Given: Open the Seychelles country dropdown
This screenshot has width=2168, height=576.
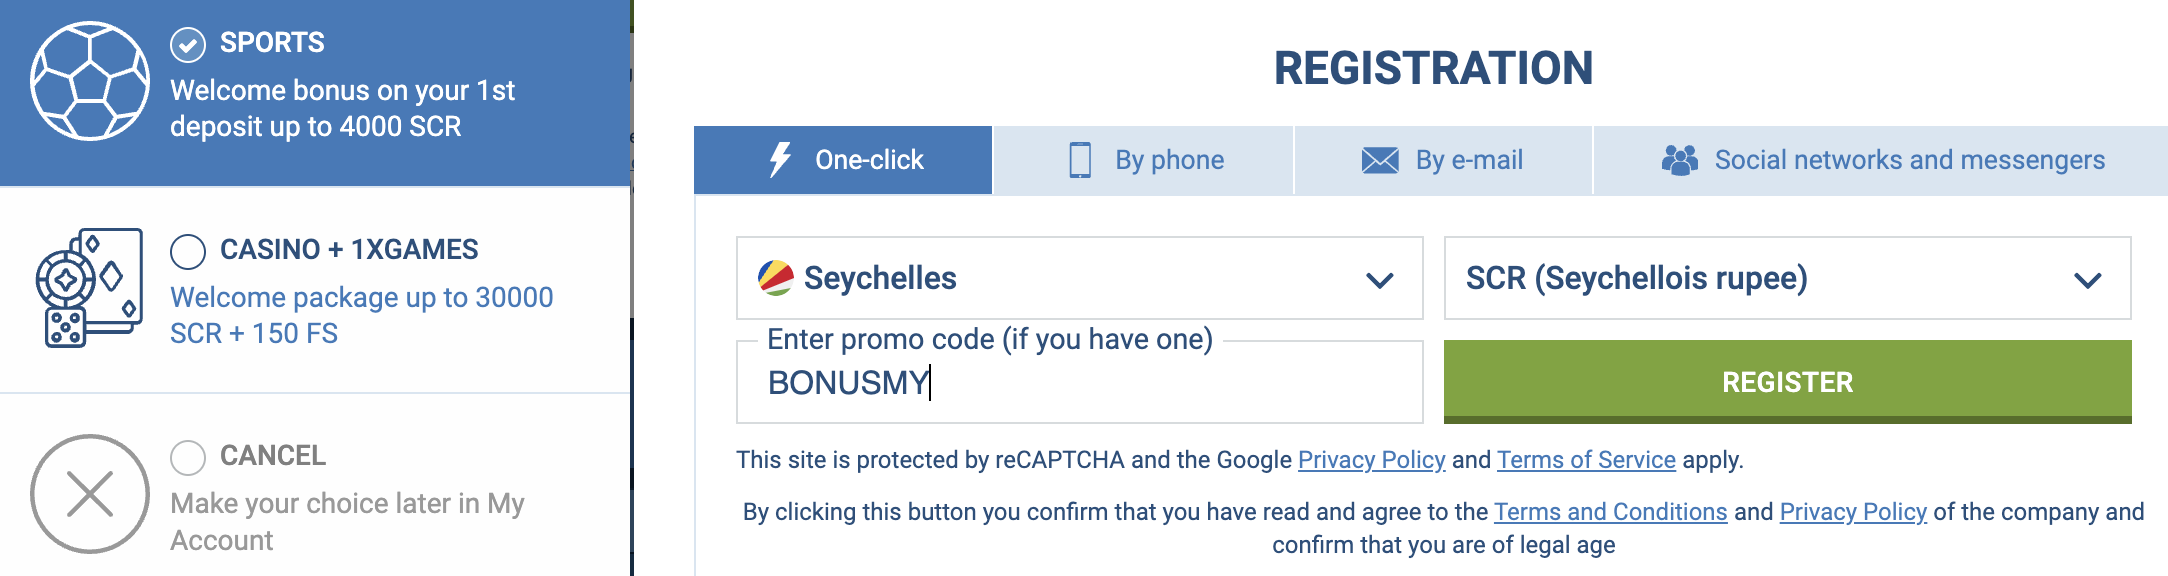Looking at the screenshot, I should [x=1079, y=278].
